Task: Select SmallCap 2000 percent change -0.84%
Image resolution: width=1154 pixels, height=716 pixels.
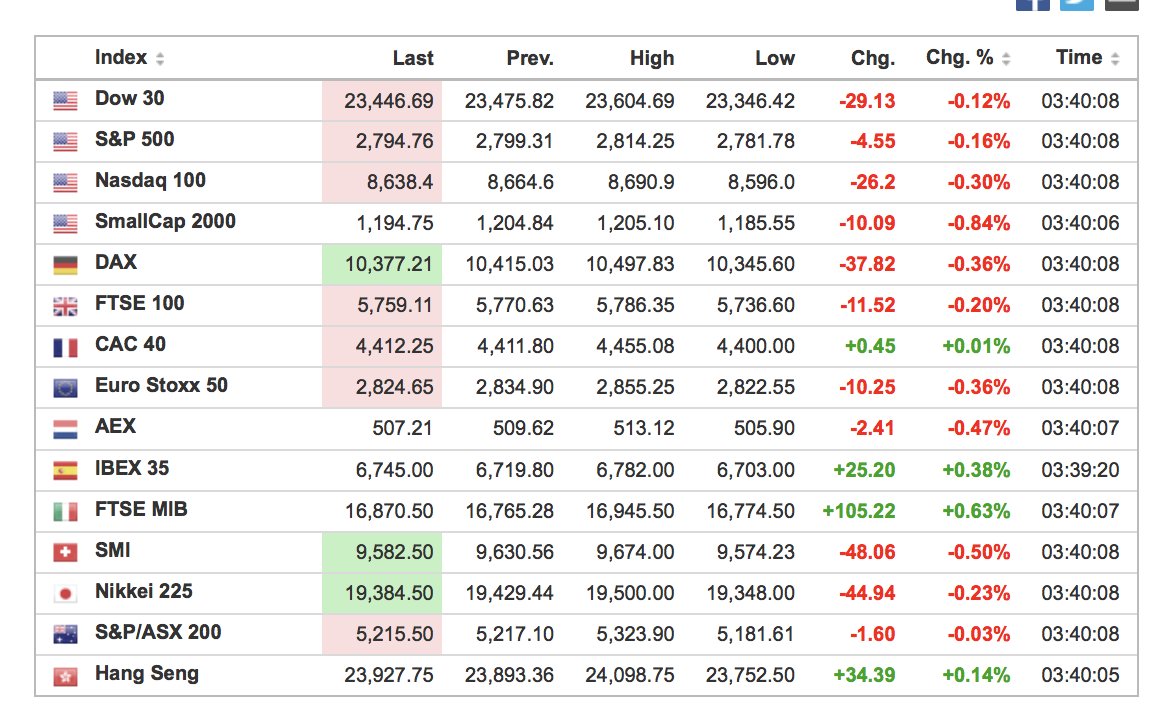Action: pyautogui.click(x=979, y=223)
